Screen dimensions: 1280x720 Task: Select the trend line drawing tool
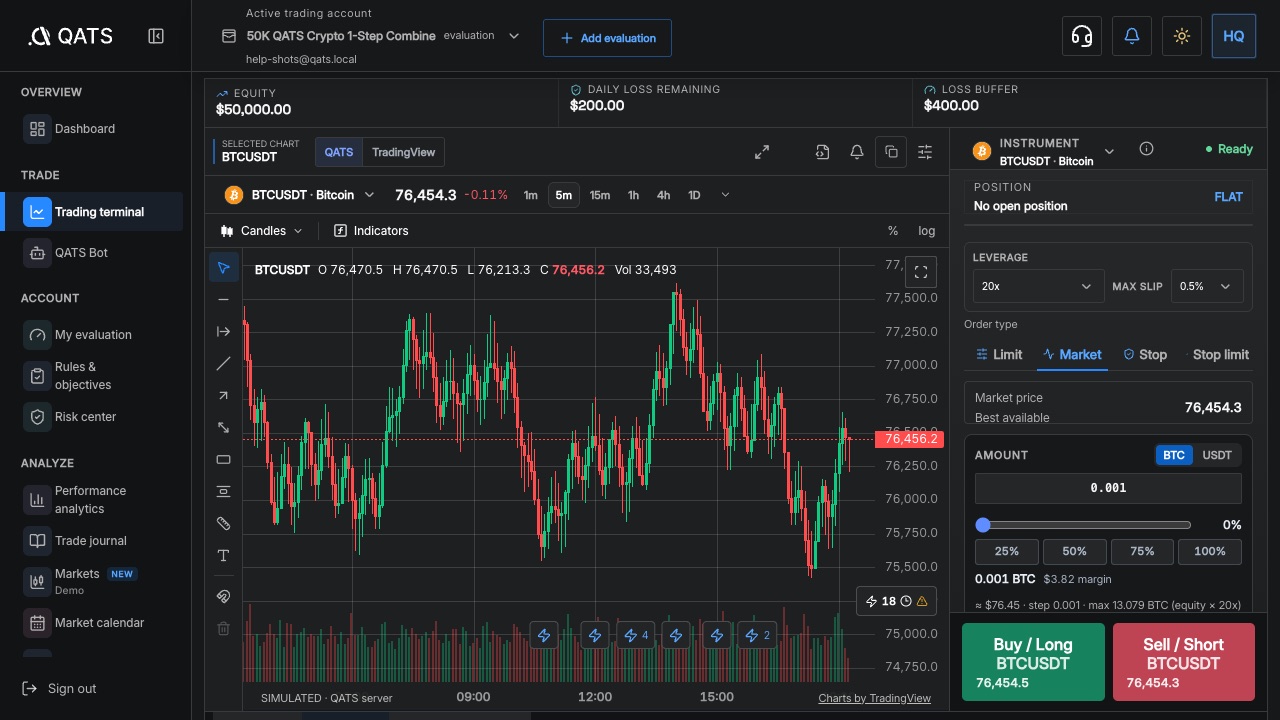click(x=223, y=363)
